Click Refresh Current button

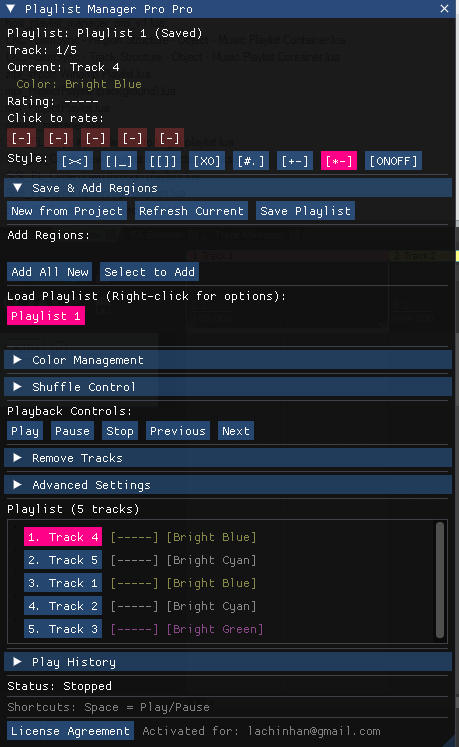pos(191,211)
